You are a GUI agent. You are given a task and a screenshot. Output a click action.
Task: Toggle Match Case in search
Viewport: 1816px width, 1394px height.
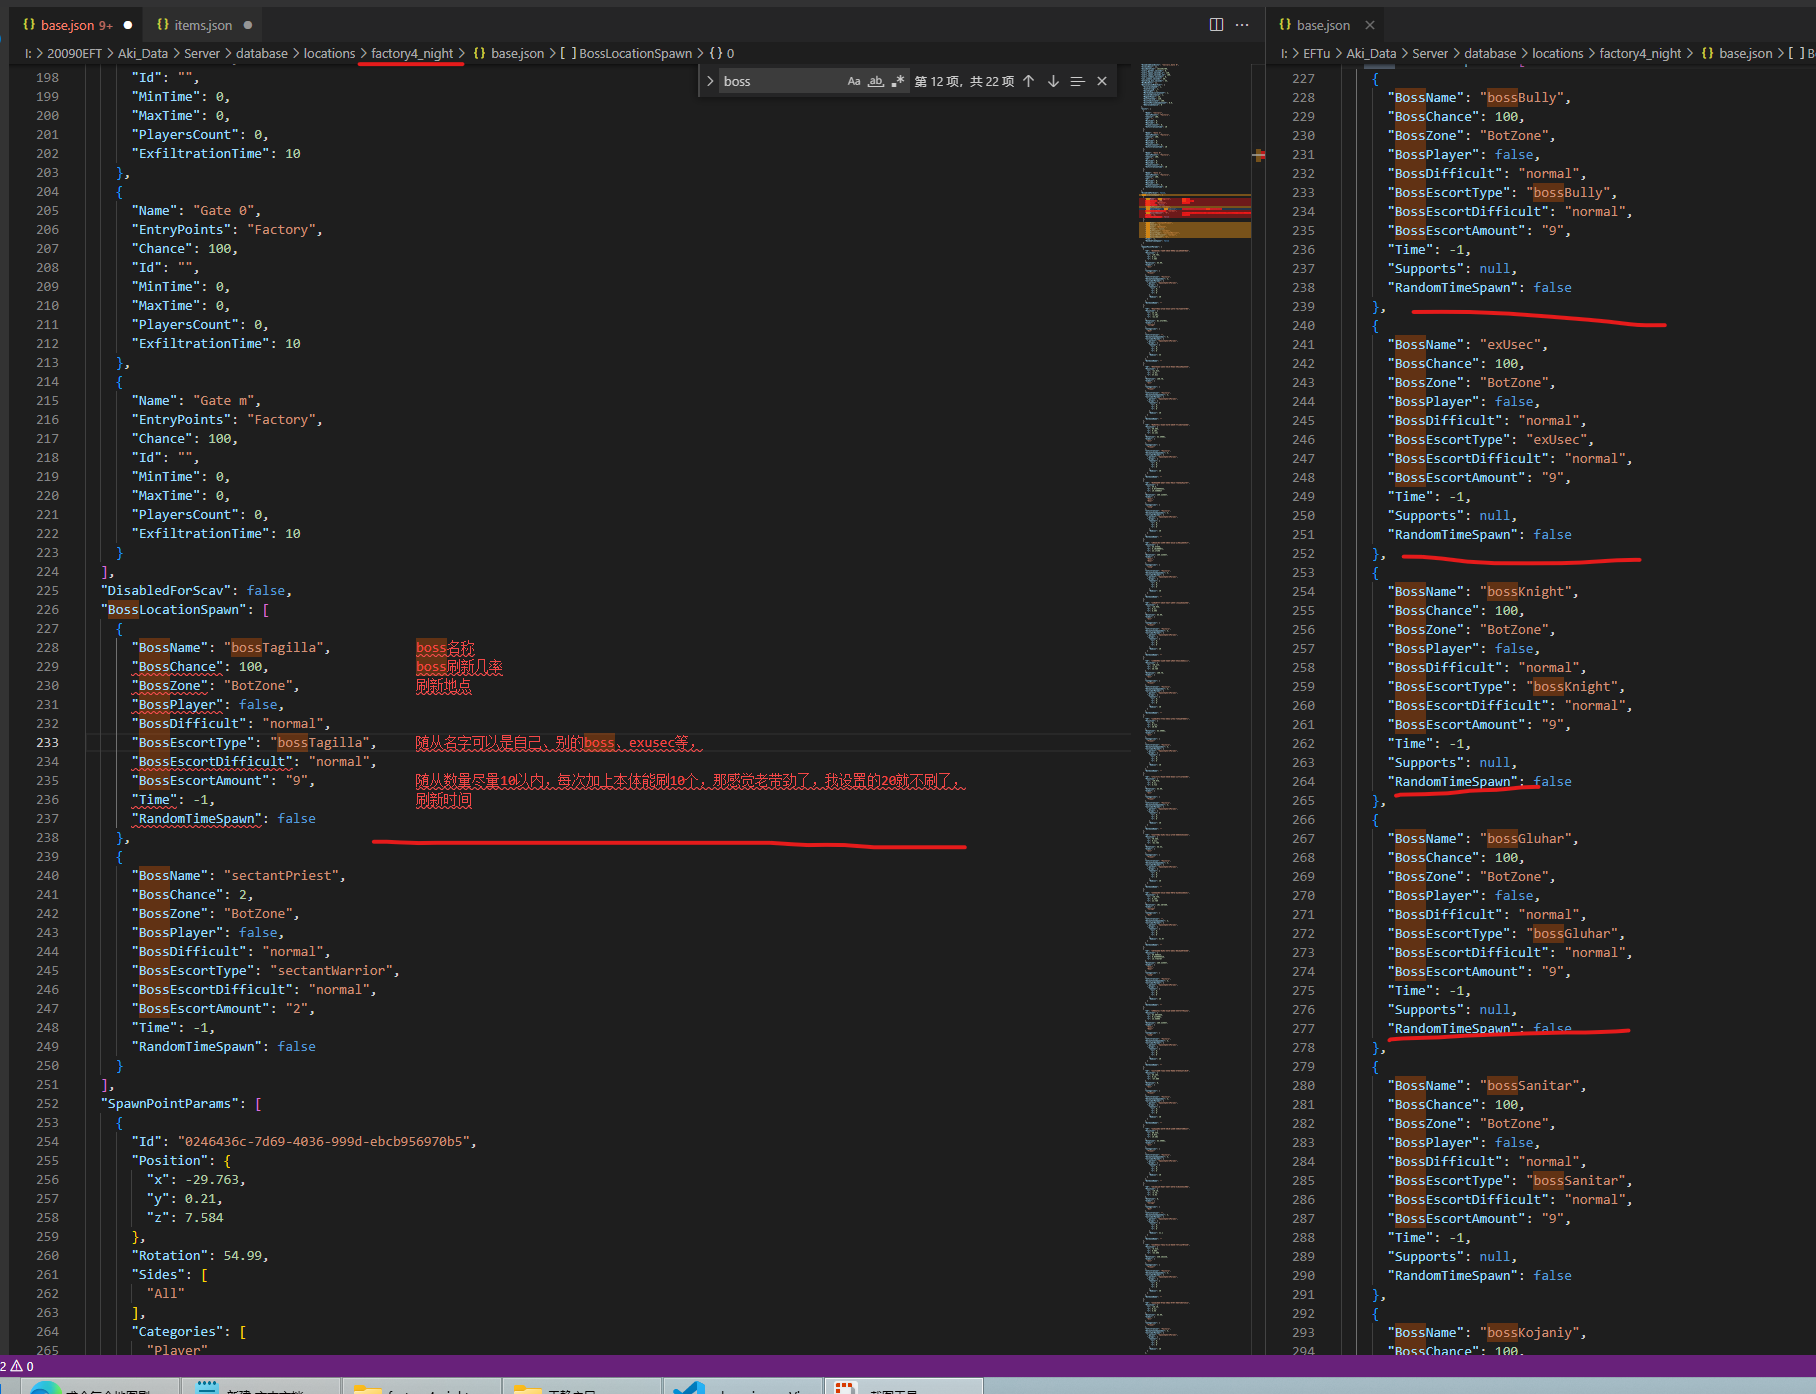tap(853, 81)
